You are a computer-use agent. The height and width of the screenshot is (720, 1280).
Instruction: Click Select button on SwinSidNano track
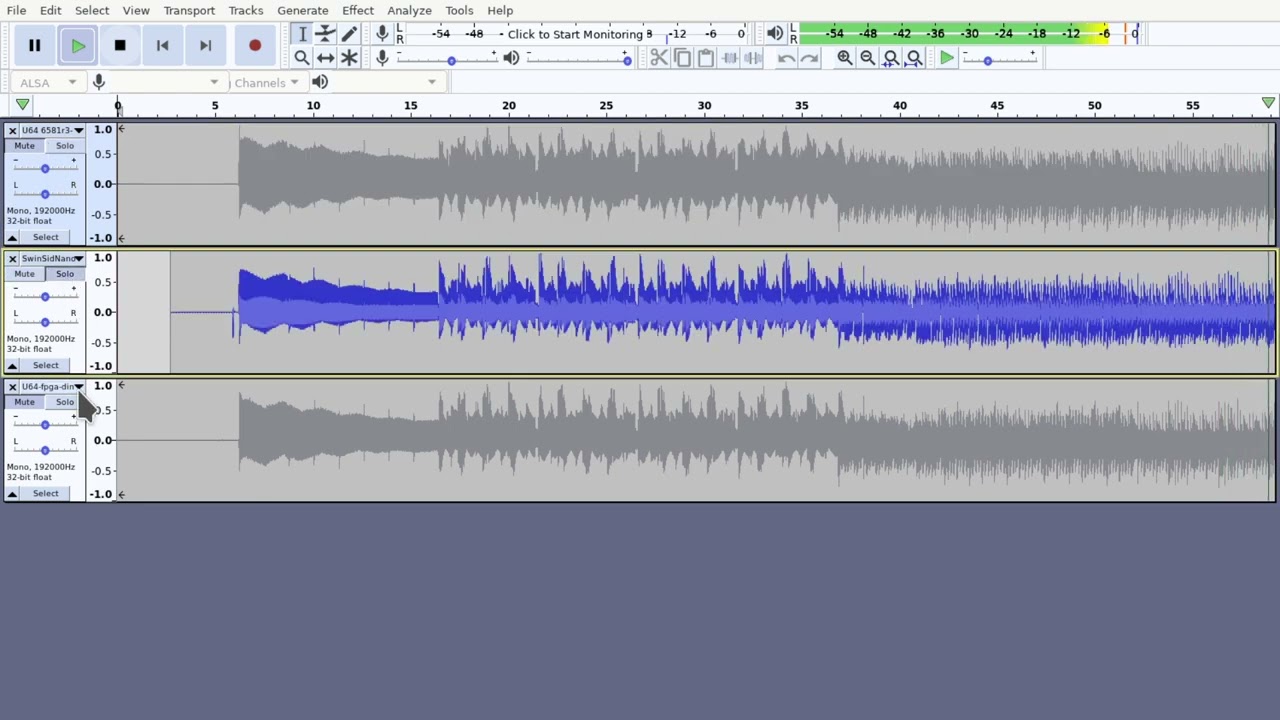tap(45, 365)
